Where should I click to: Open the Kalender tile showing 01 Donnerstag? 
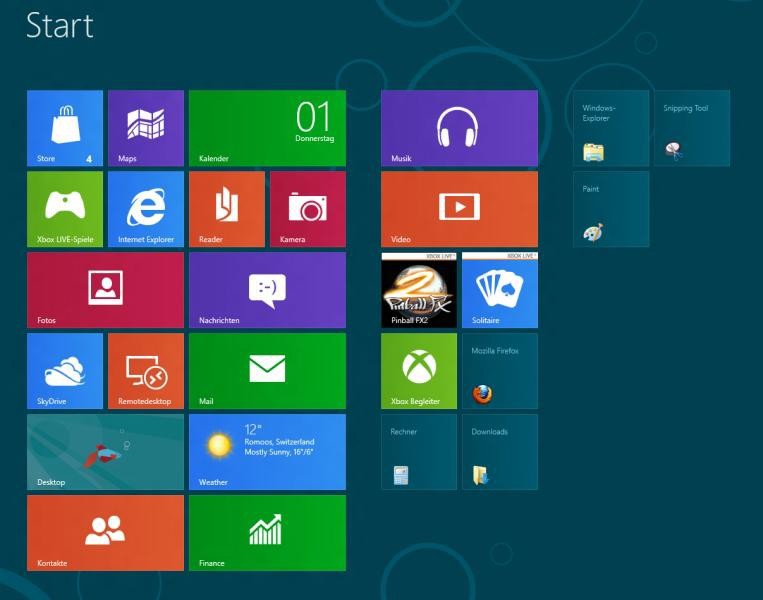(267, 128)
